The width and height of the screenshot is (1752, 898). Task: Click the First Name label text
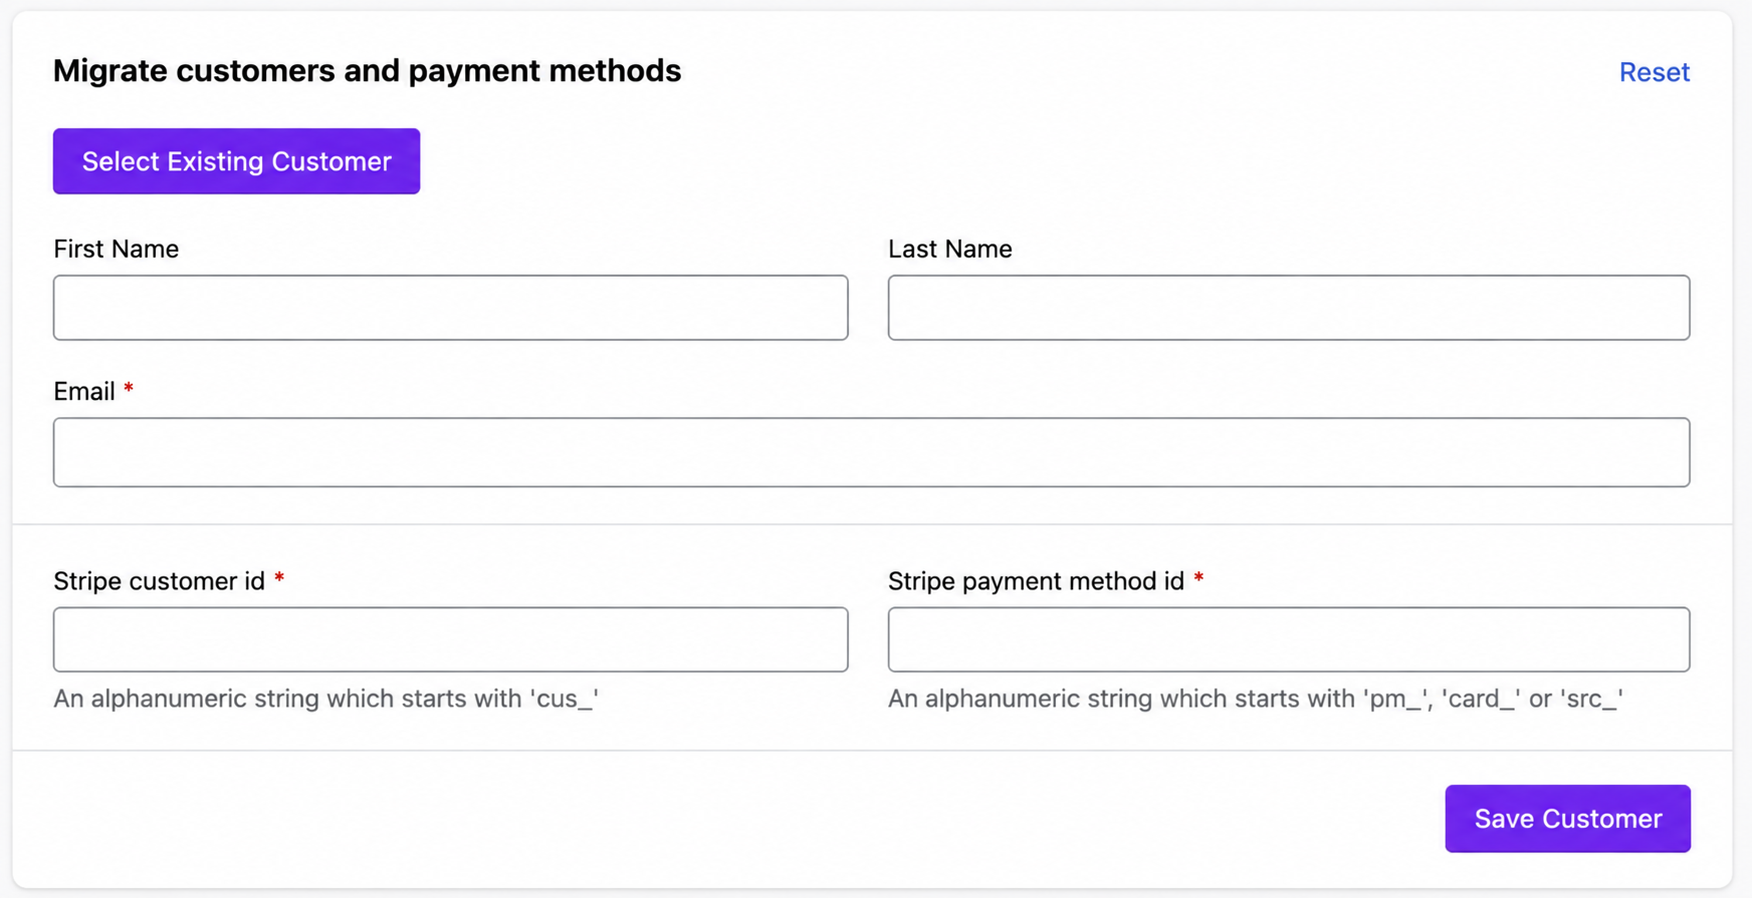pos(116,249)
